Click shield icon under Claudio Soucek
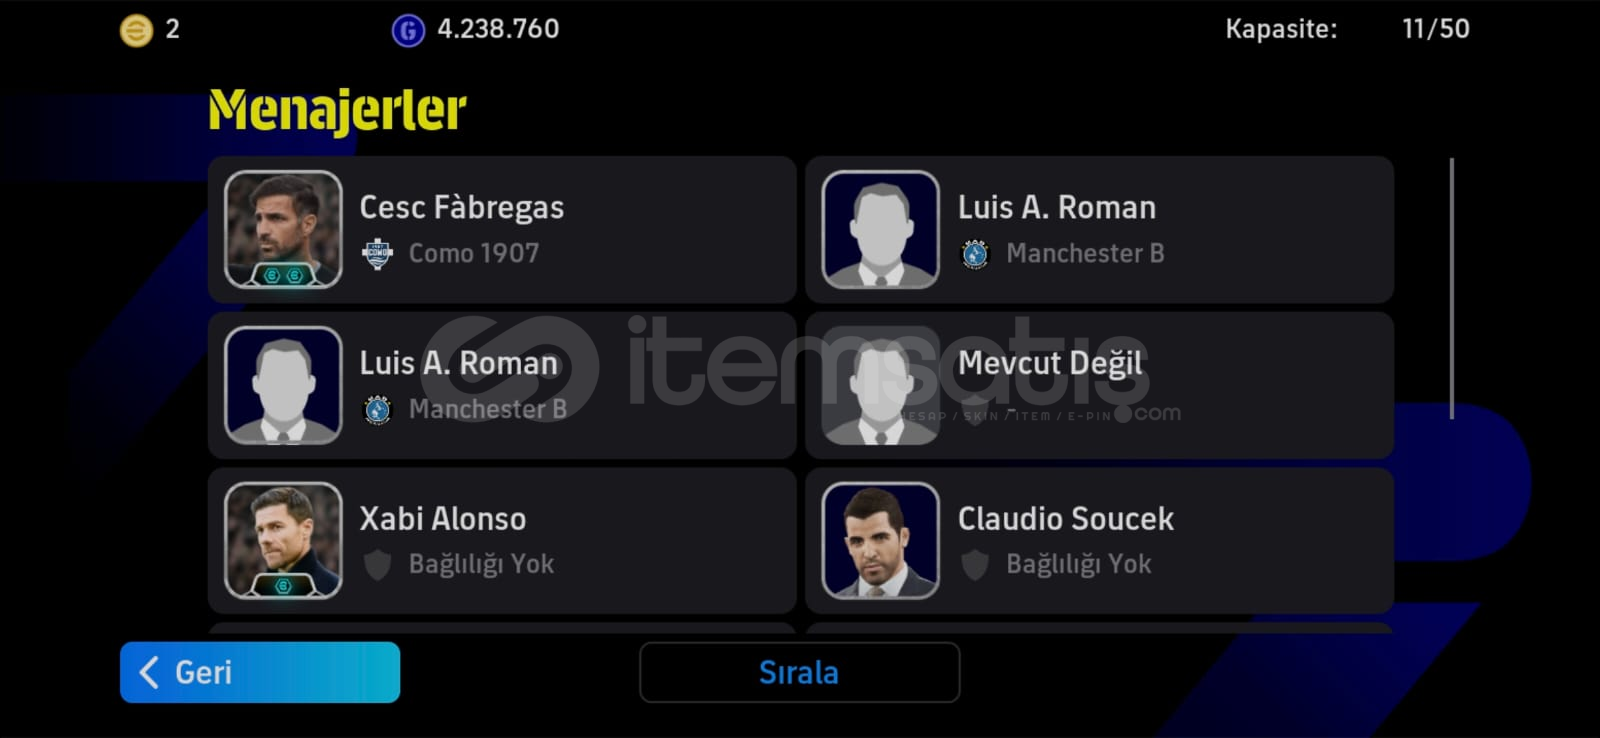The height and width of the screenshot is (738, 1600). click(x=975, y=565)
